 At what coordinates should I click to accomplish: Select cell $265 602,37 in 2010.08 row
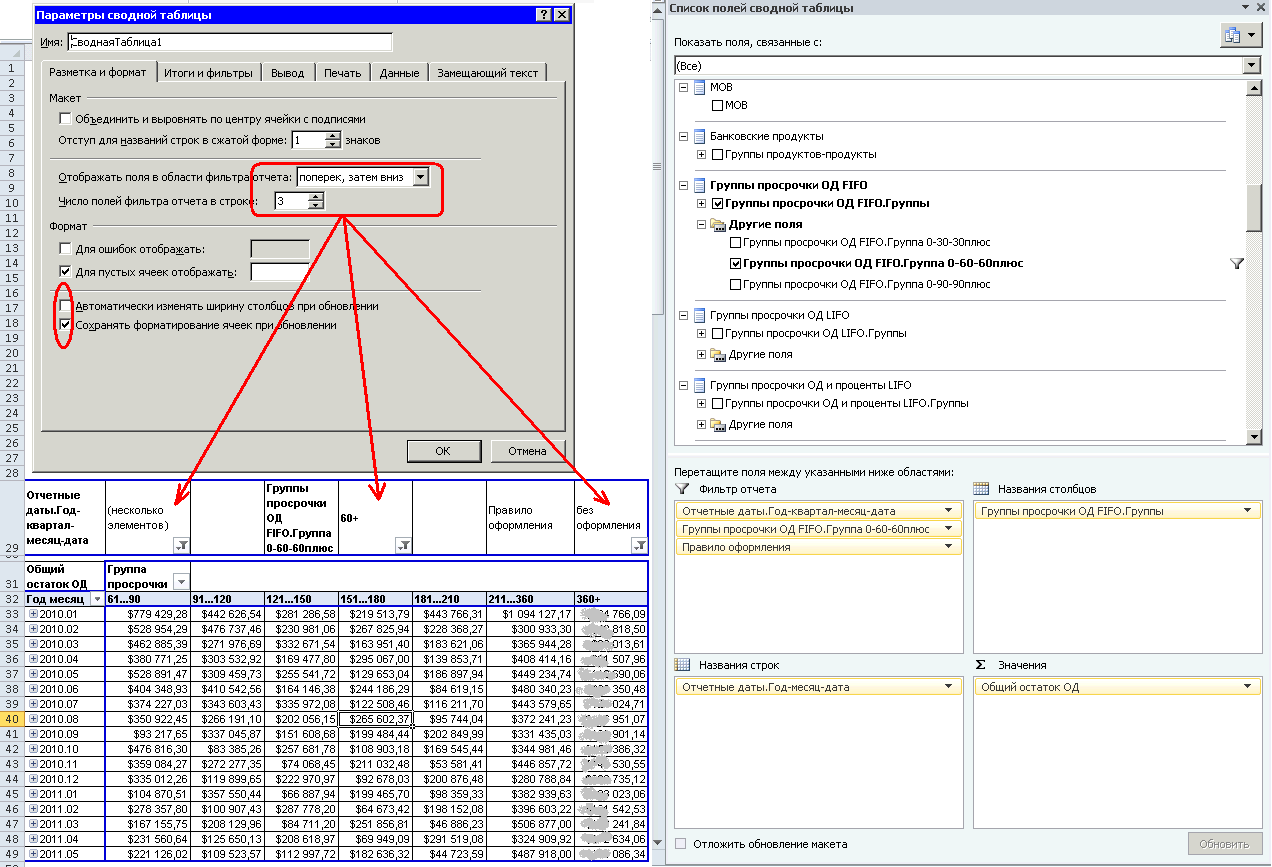(376, 719)
